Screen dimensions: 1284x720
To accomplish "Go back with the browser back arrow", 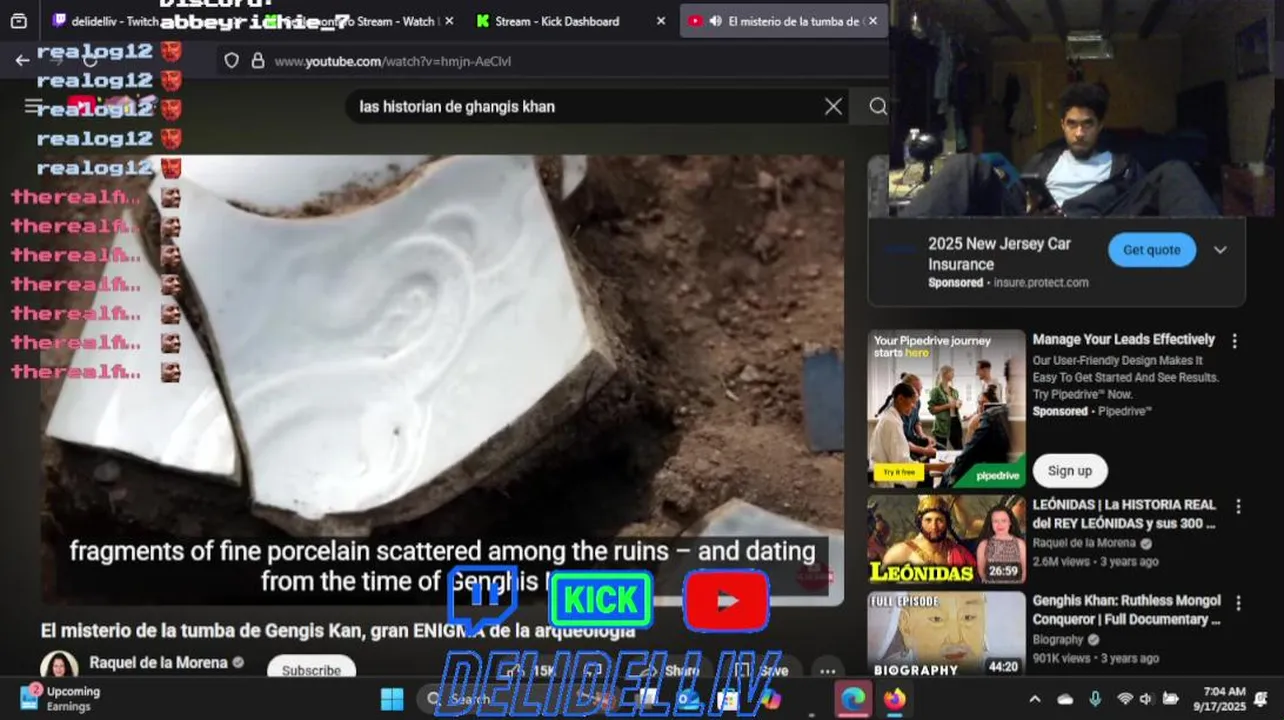I will (x=22, y=61).
